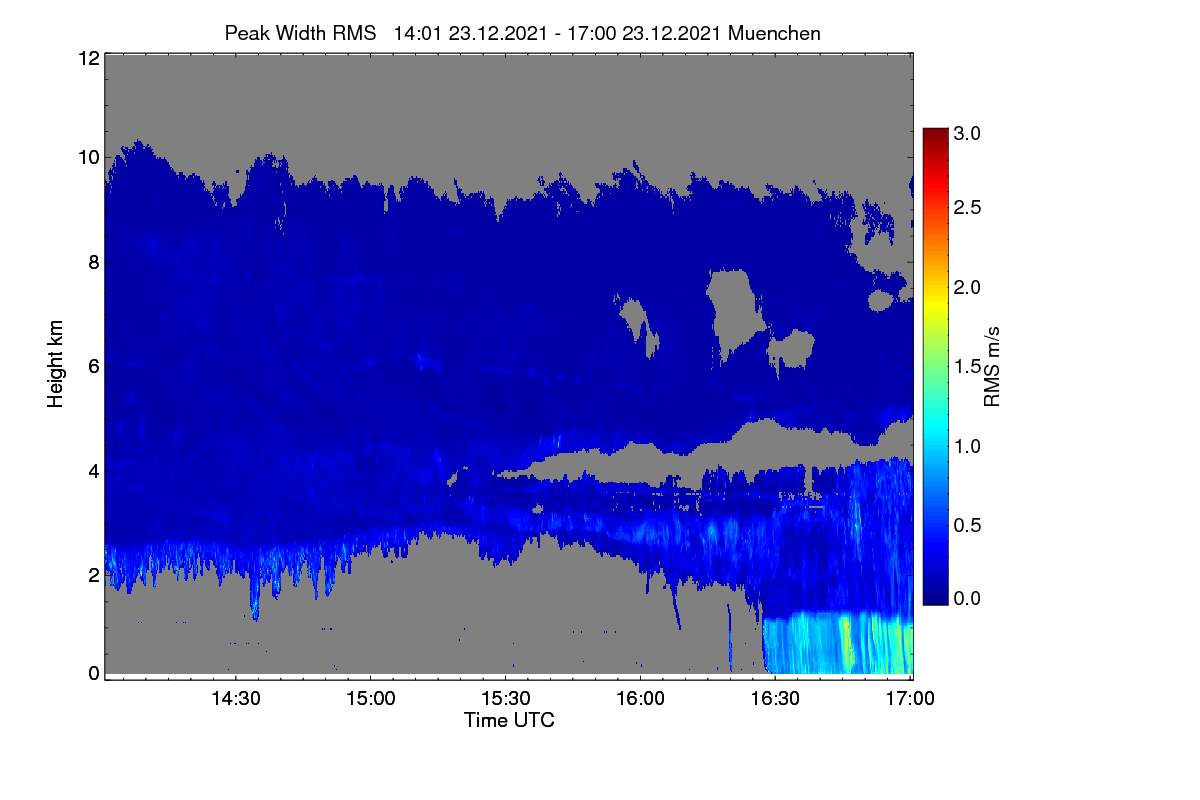Click the 'RMS m/s' colorbar label
The width and height of the screenshot is (1200, 800).
992,365
